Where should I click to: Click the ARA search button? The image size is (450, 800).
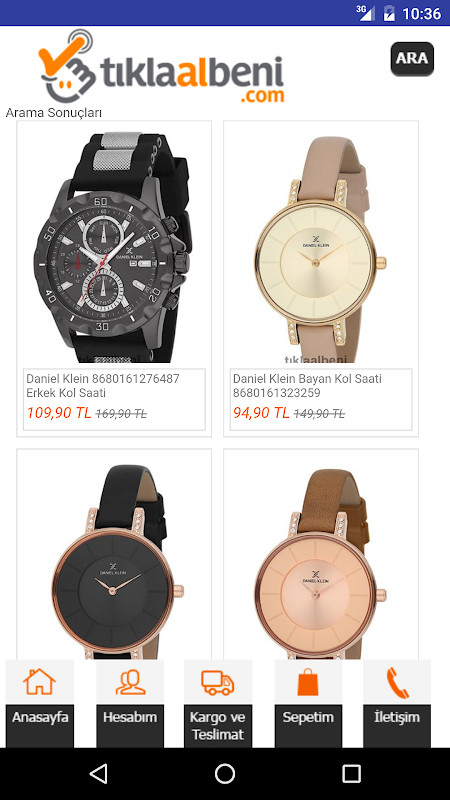pyautogui.click(x=412, y=59)
